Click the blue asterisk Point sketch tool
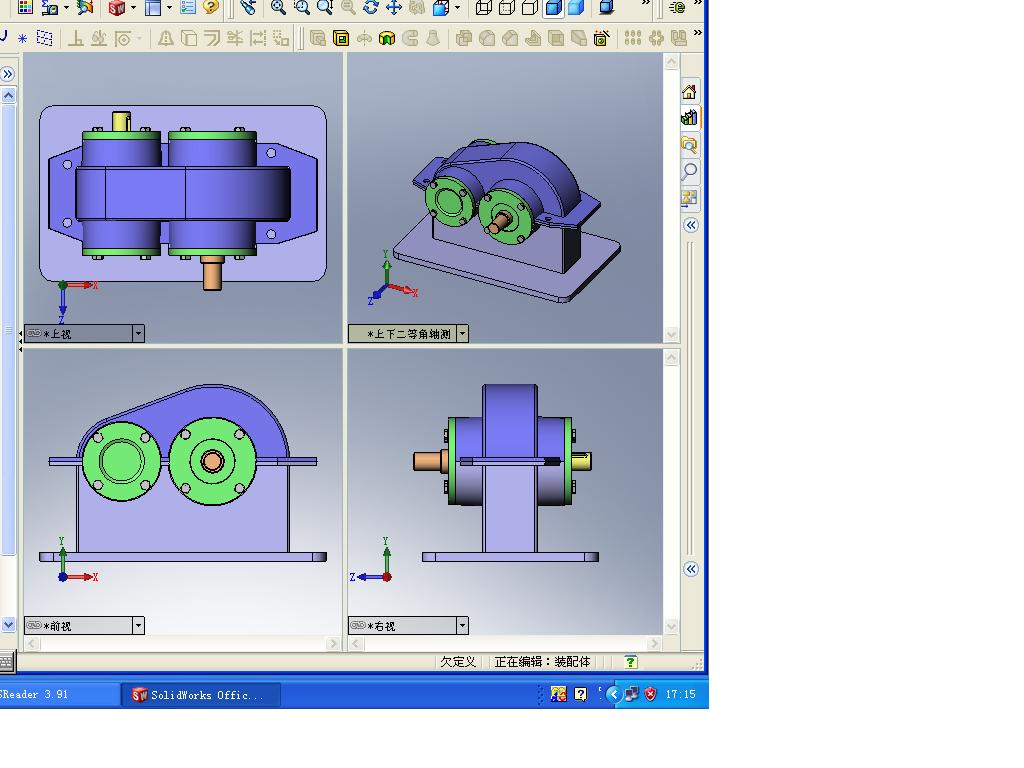The width and height of the screenshot is (1024, 768). [22, 39]
